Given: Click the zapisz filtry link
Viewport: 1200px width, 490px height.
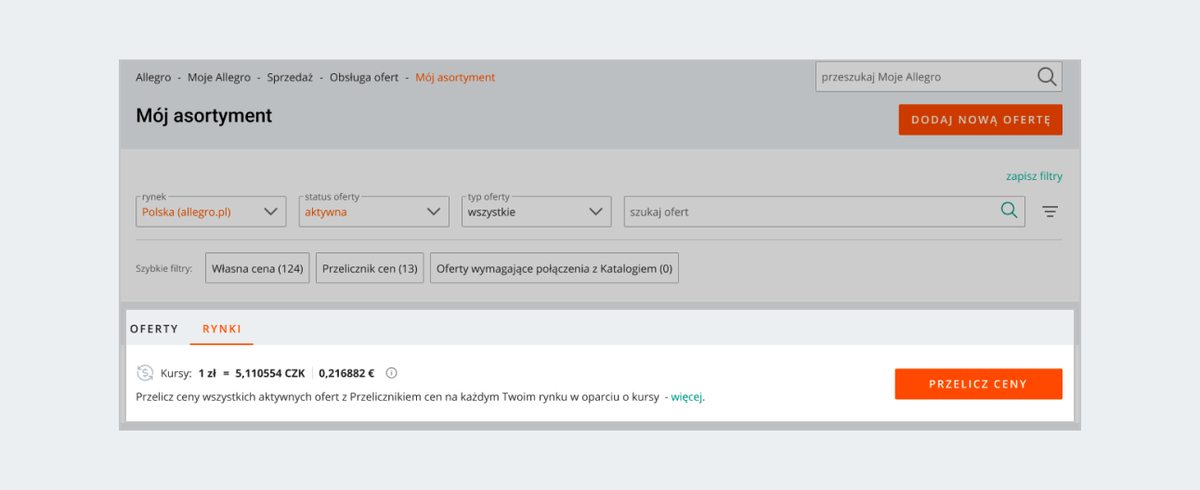Looking at the screenshot, I should point(1034,176).
